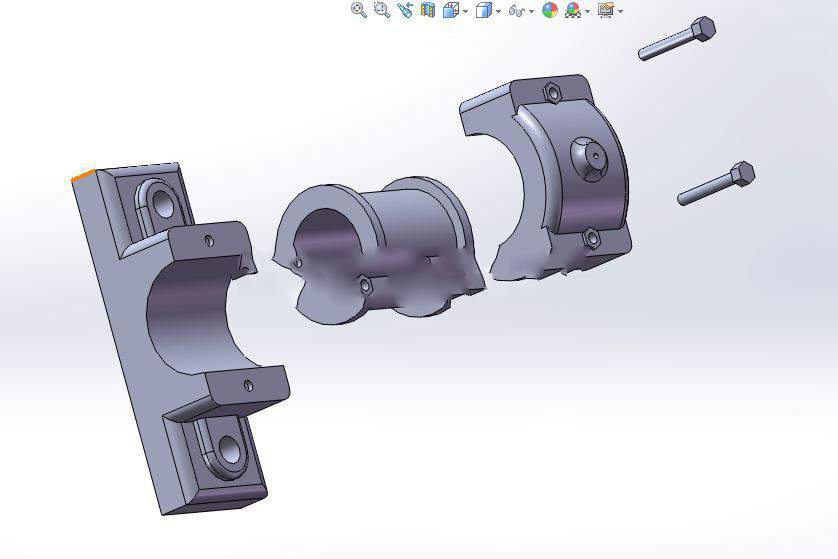The width and height of the screenshot is (838, 559).
Task: Click hex nut on top of cap
Action: point(553,92)
